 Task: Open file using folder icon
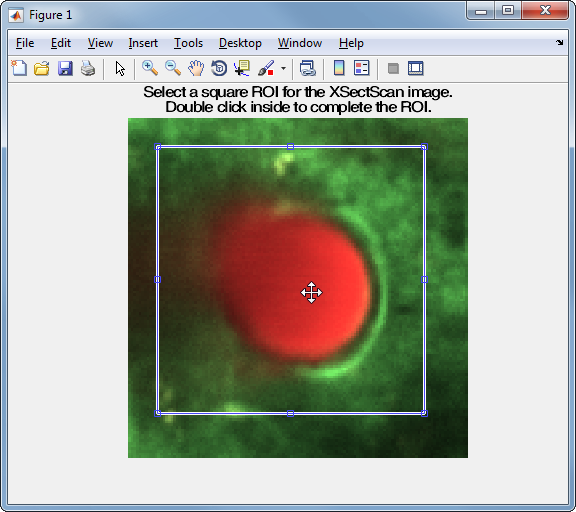42,69
